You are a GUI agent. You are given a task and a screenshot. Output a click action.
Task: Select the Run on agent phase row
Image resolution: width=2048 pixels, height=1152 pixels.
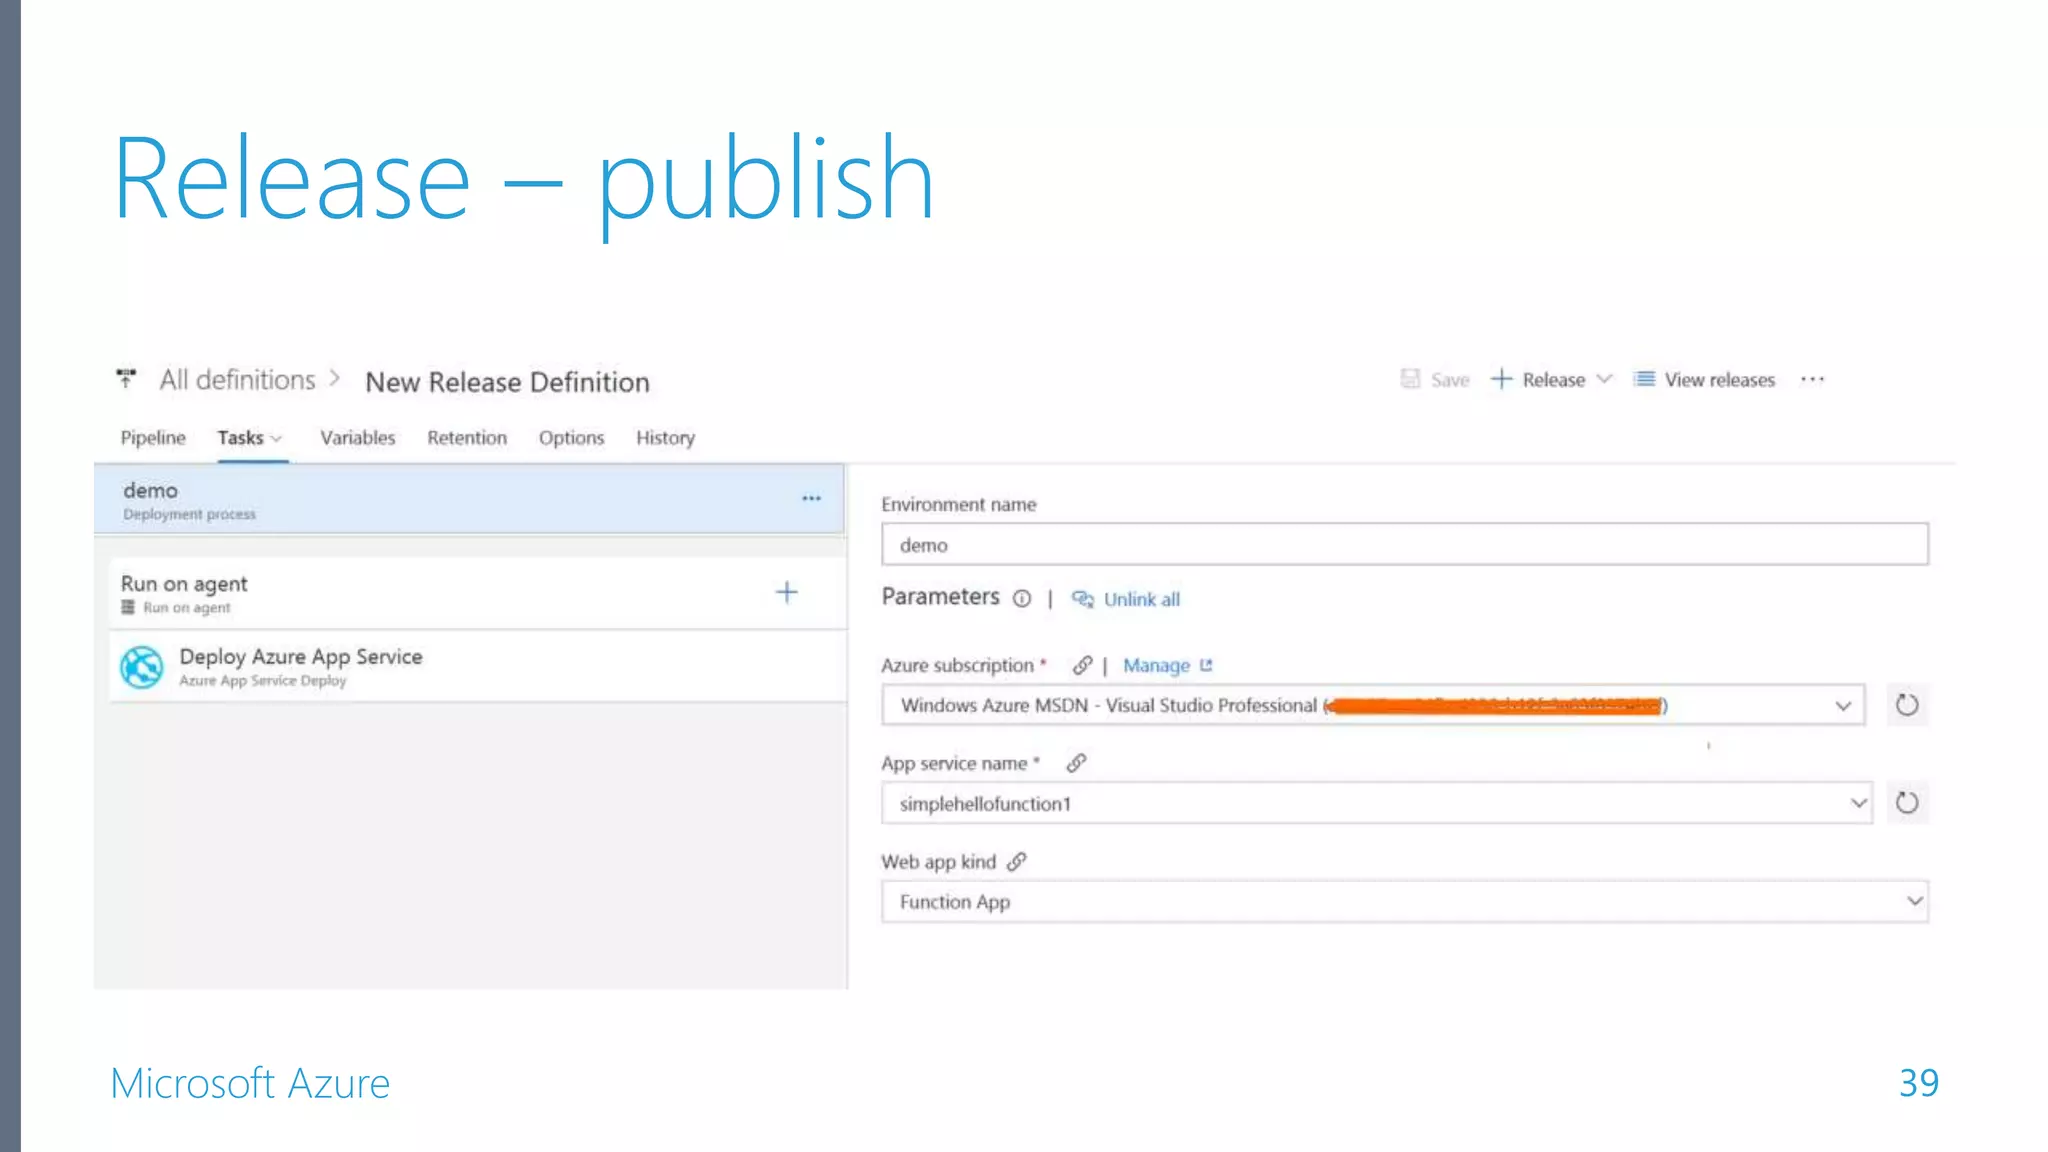coord(477,593)
